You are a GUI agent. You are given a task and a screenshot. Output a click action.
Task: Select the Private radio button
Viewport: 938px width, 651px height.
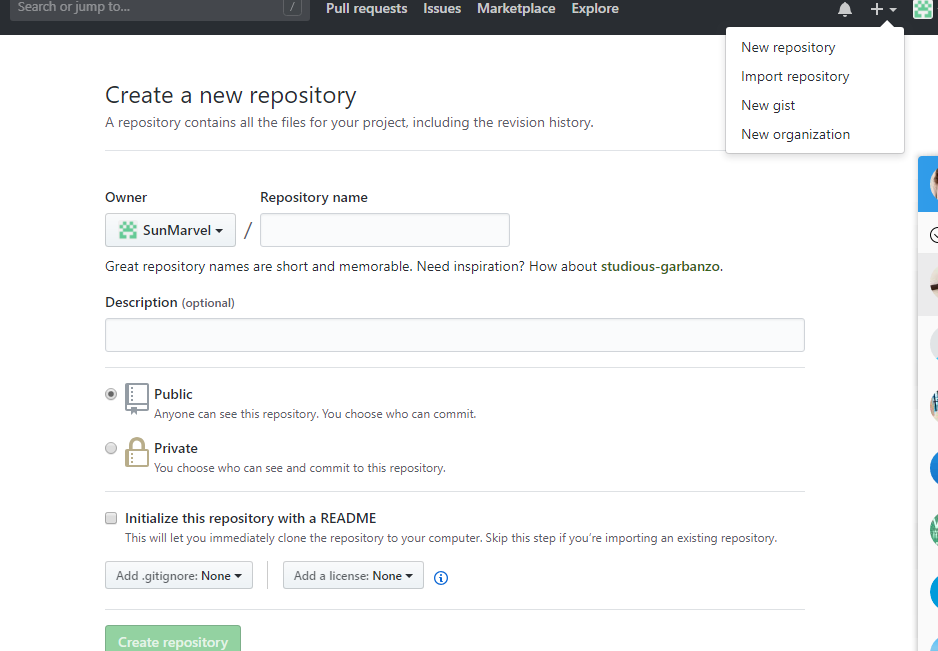click(x=111, y=448)
